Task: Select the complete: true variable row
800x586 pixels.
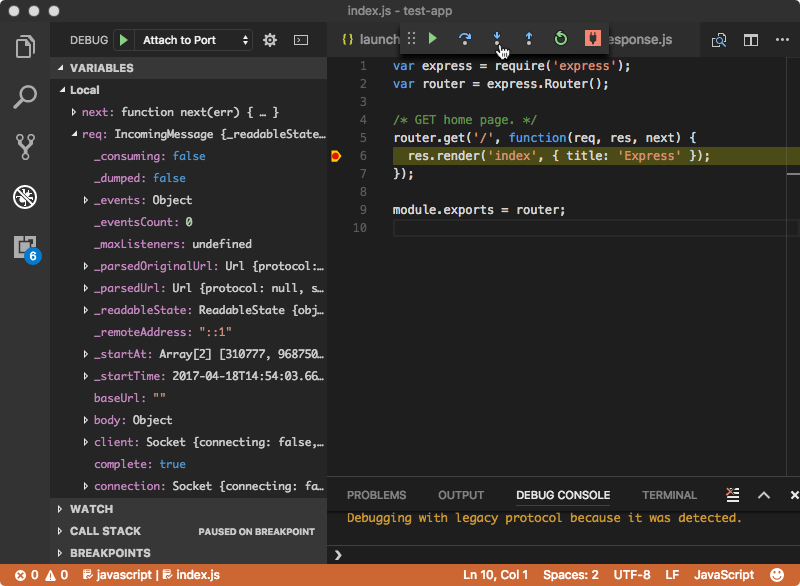Action: tap(188, 464)
